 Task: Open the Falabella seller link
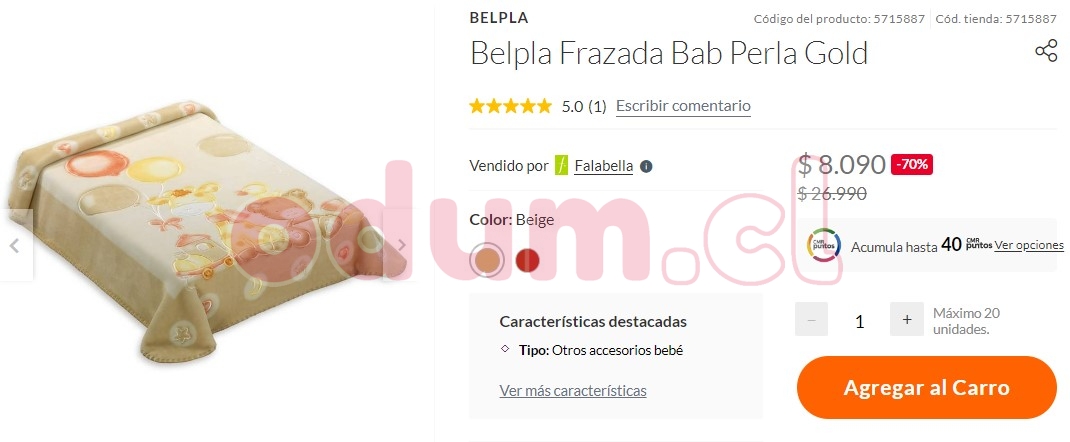click(603, 166)
